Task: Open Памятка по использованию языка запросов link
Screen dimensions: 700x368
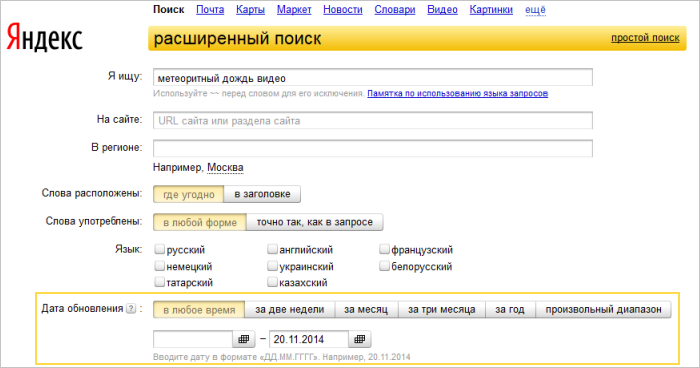Action: coord(458,93)
